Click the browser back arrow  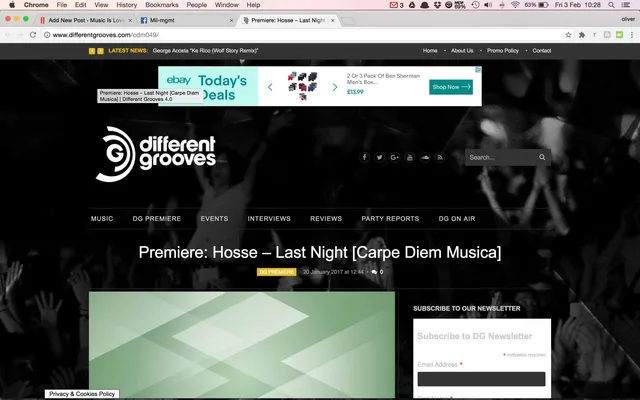(8, 35)
